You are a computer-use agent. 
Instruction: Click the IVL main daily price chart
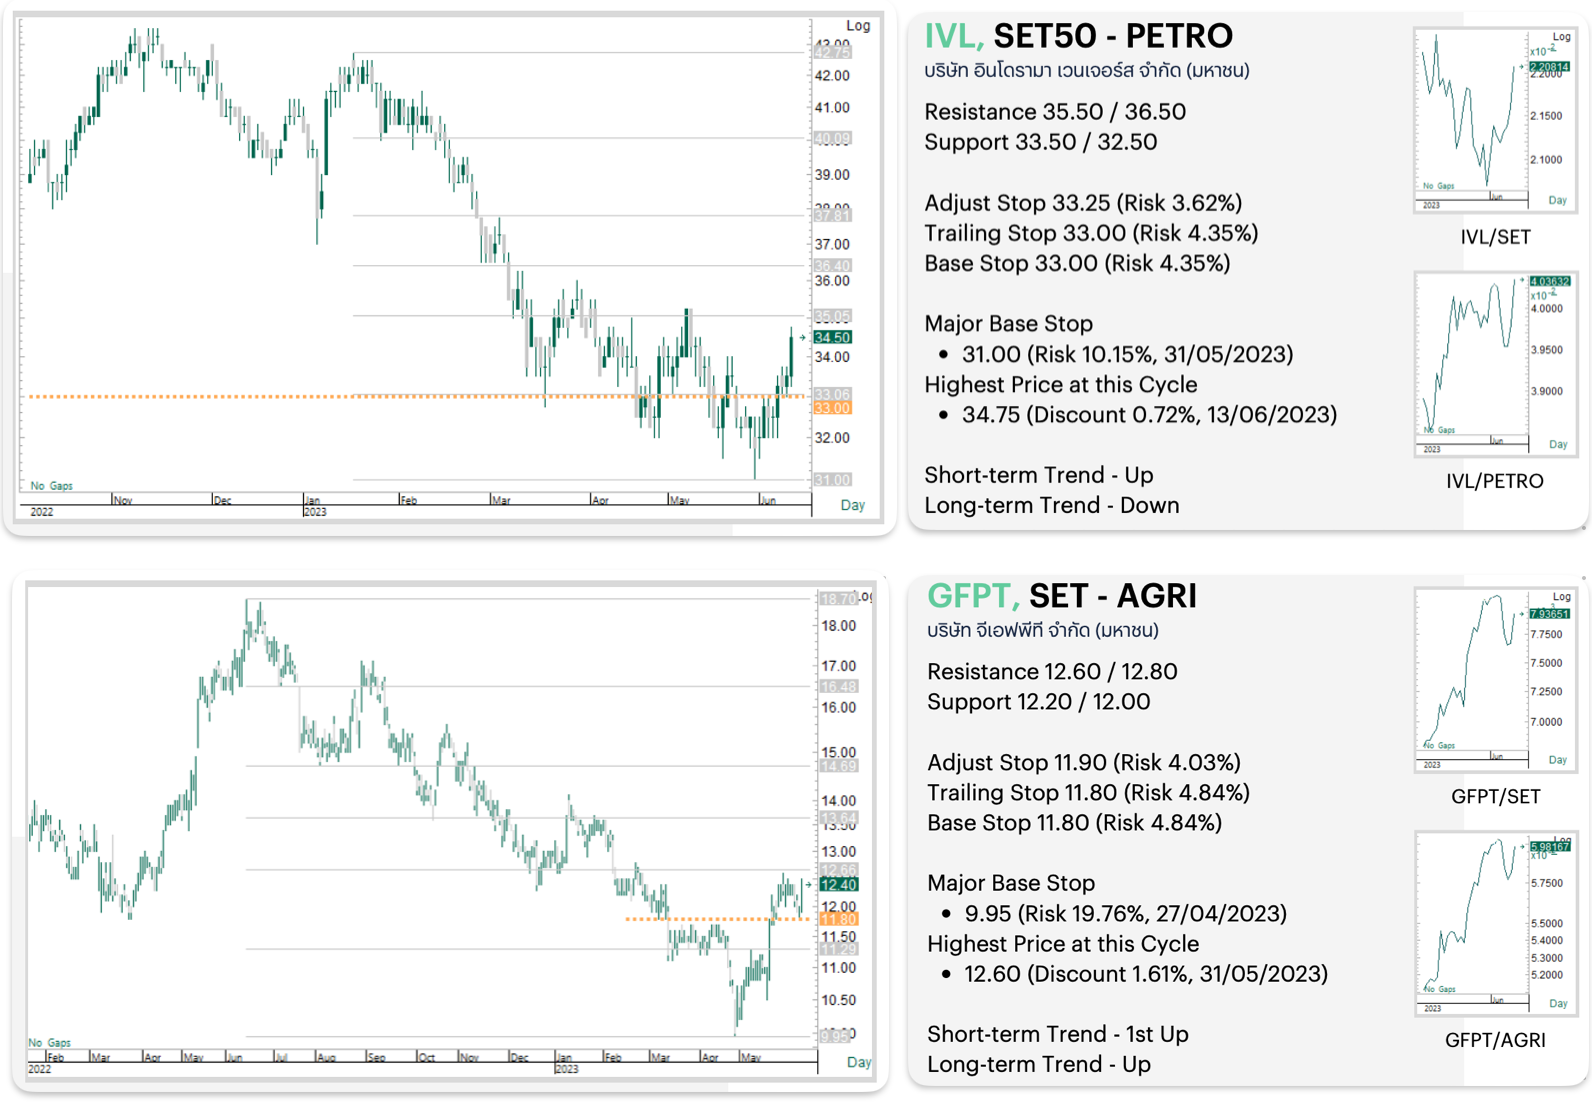[450, 268]
